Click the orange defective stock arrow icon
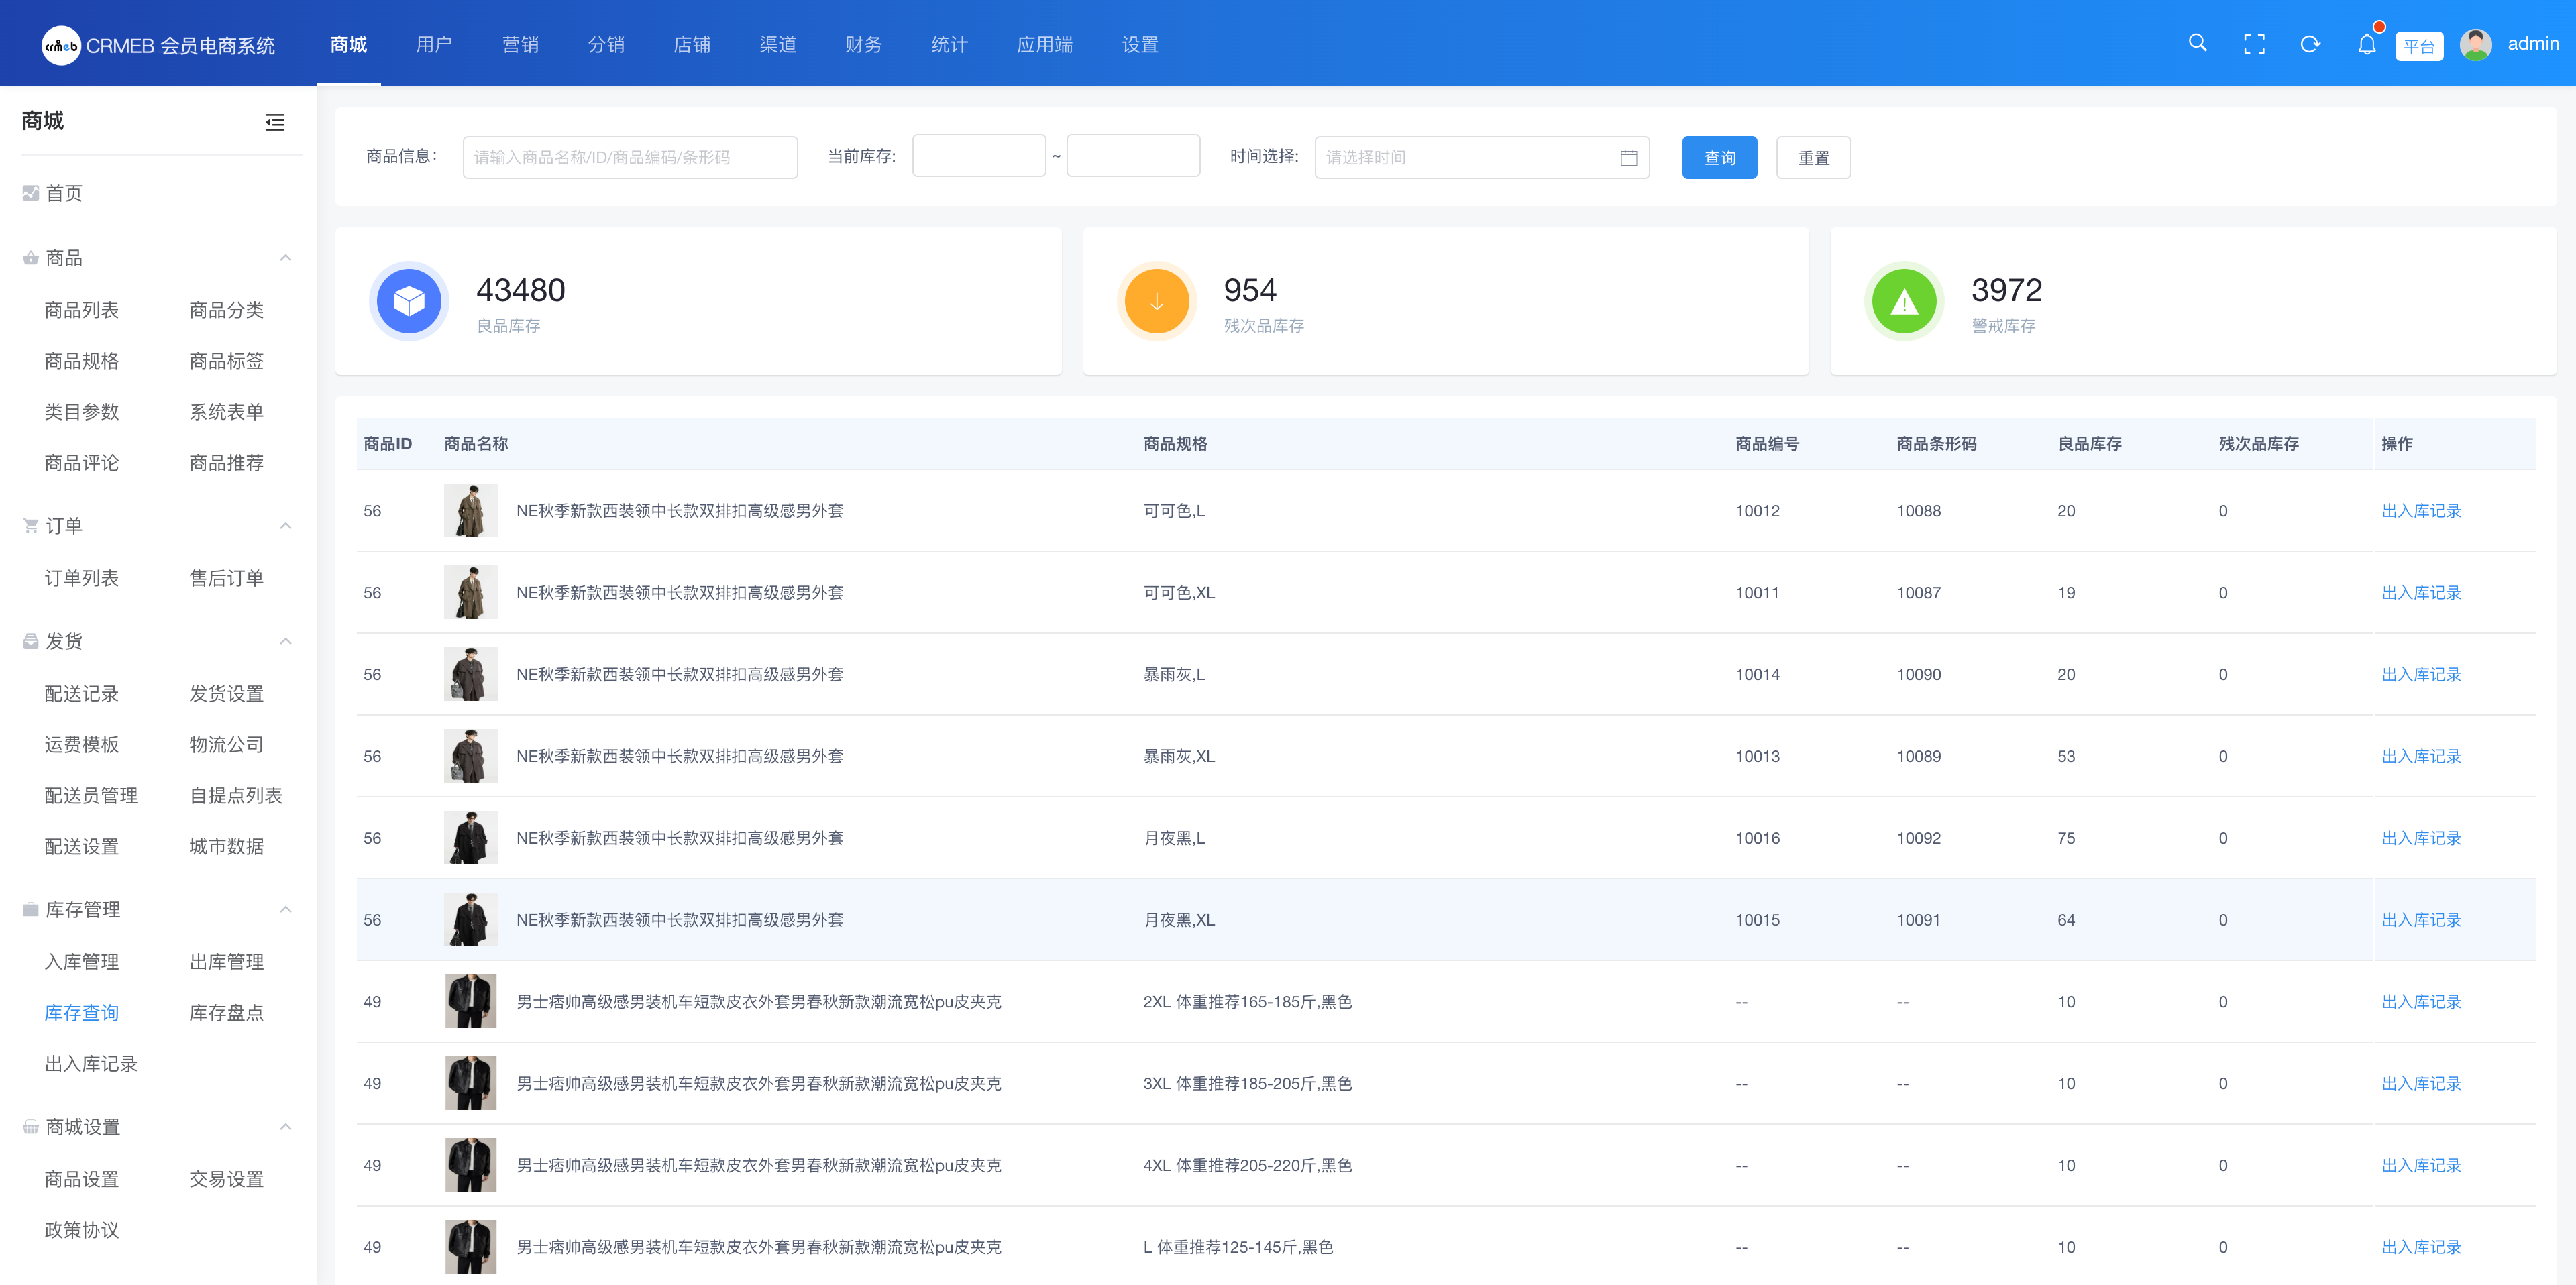Image resolution: width=2576 pixels, height=1285 pixels. (1156, 301)
